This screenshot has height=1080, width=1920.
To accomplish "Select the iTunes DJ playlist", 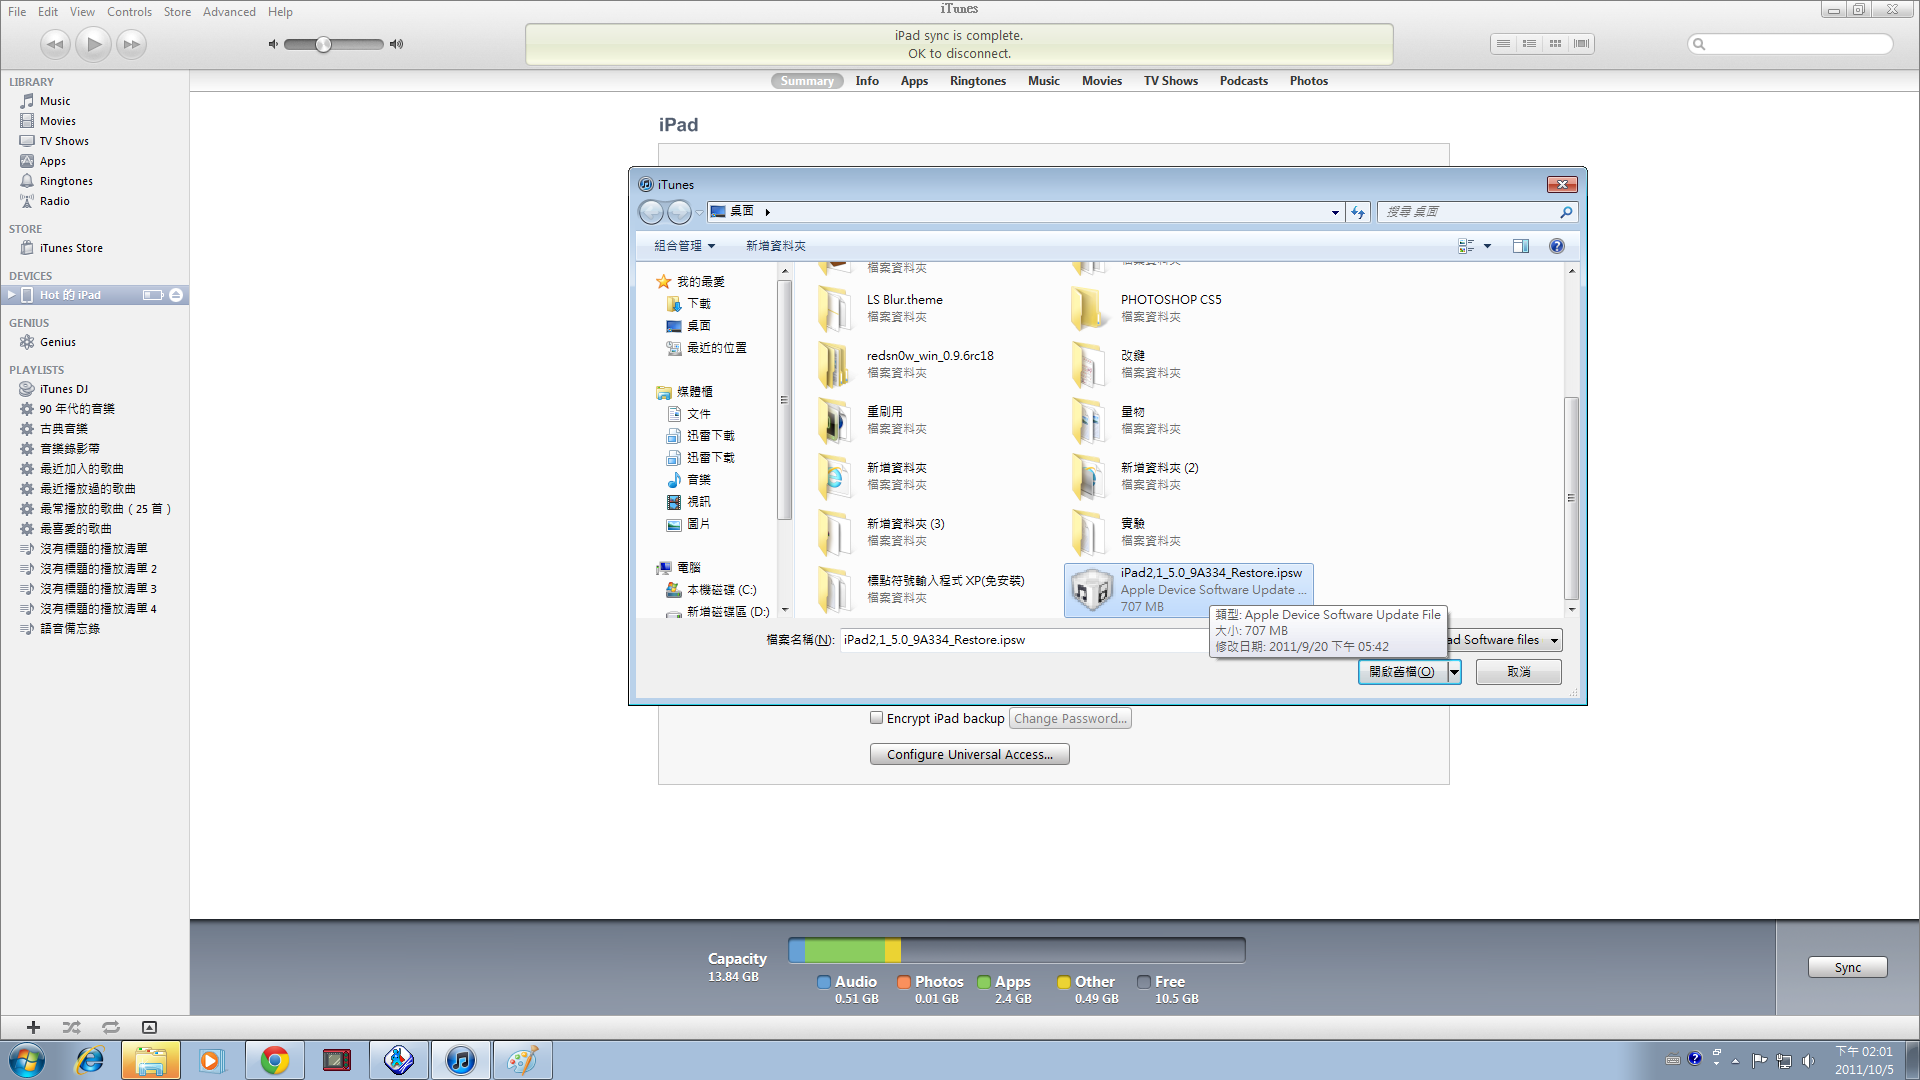I will (x=63, y=389).
